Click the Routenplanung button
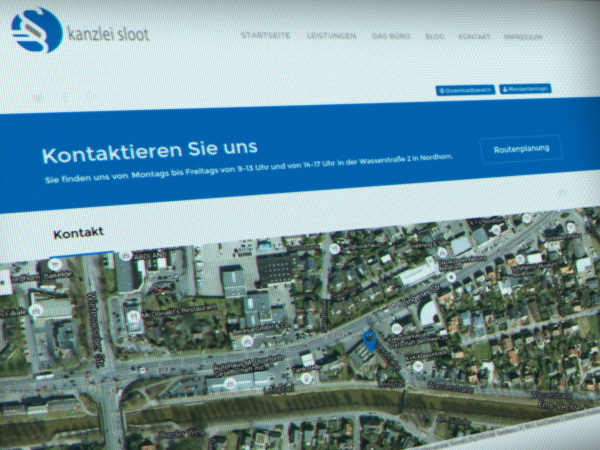 521,149
